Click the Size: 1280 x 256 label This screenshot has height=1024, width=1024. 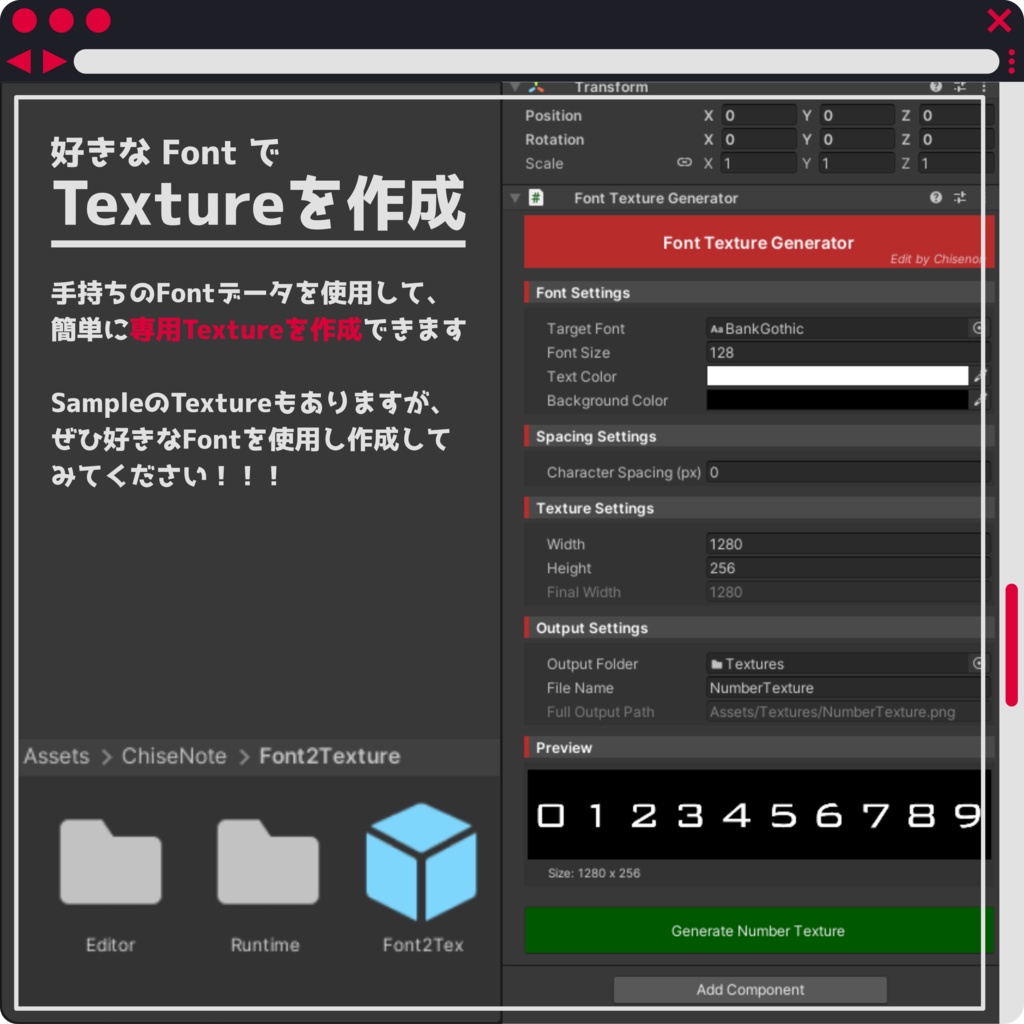pyautogui.click(x=594, y=873)
